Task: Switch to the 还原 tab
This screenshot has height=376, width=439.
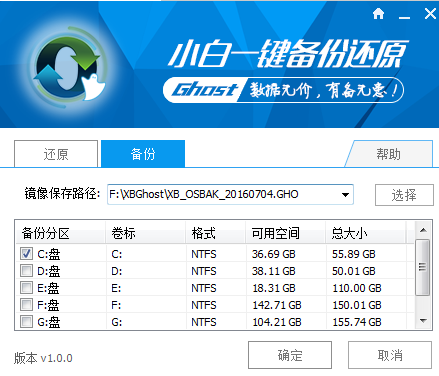Action: click(x=56, y=154)
